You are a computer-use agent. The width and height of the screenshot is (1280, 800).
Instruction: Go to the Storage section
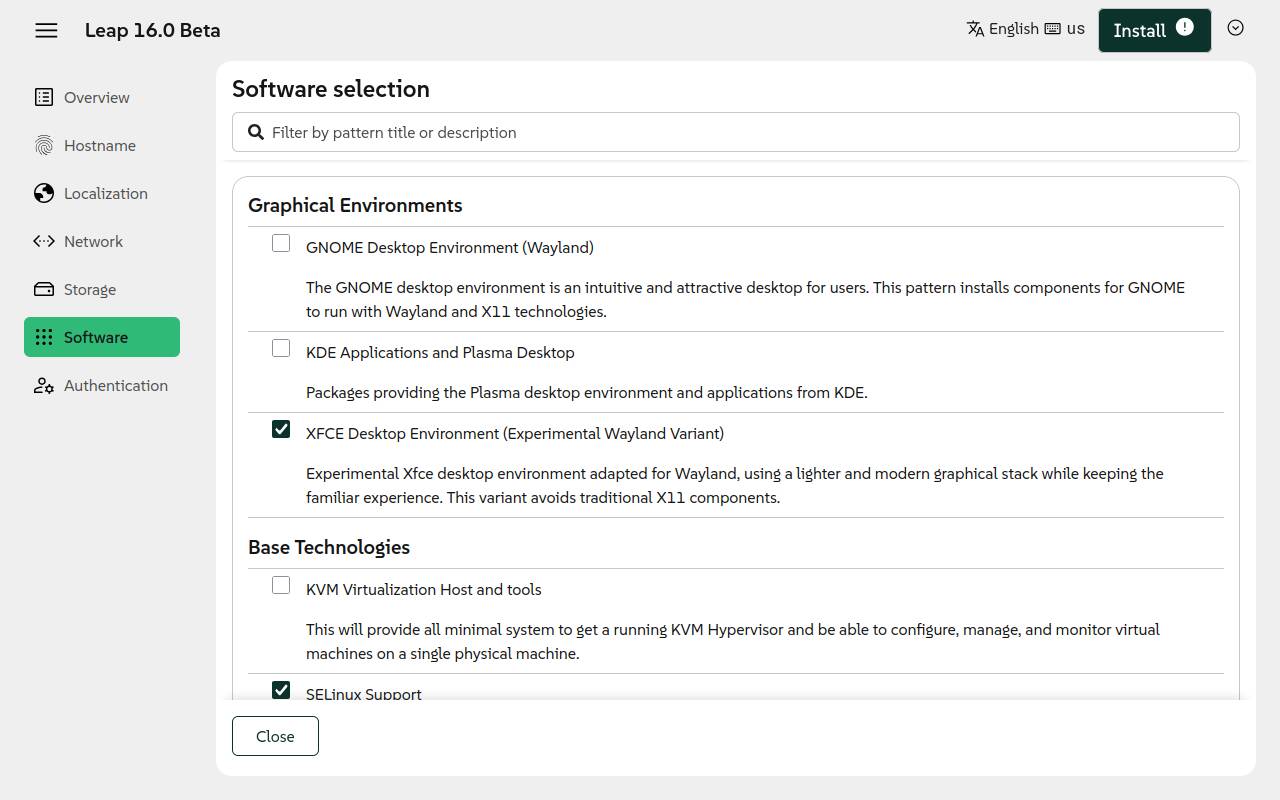point(90,289)
